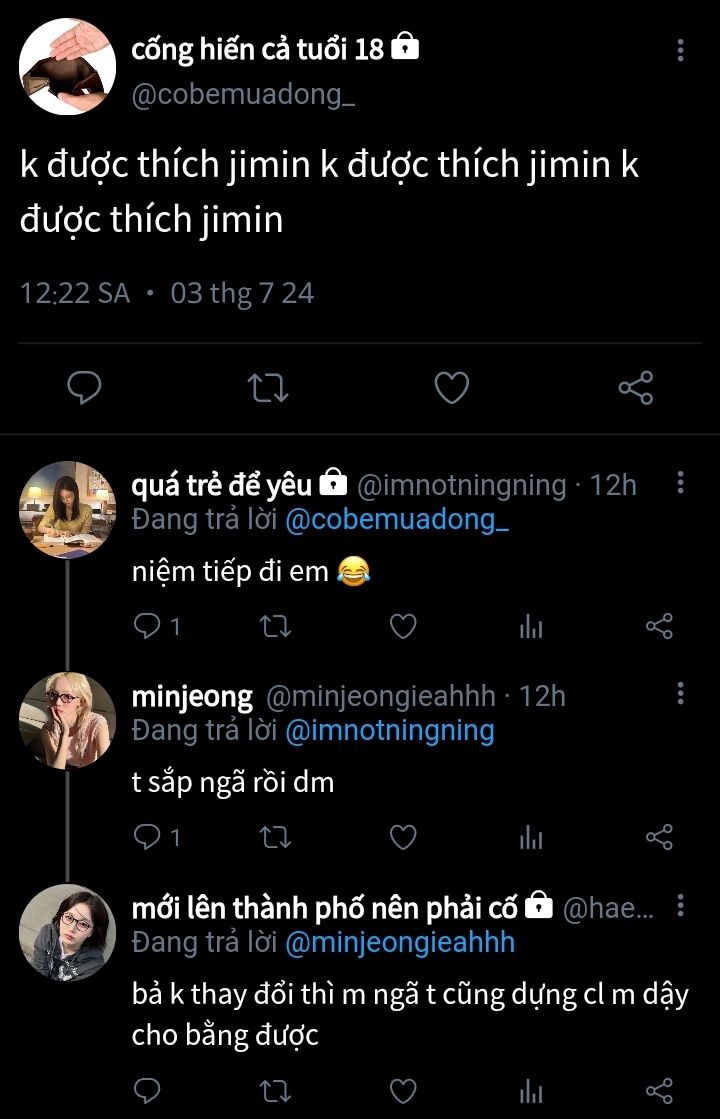Open more options on the main tweet
720x1119 pixels.
(681, 50)
